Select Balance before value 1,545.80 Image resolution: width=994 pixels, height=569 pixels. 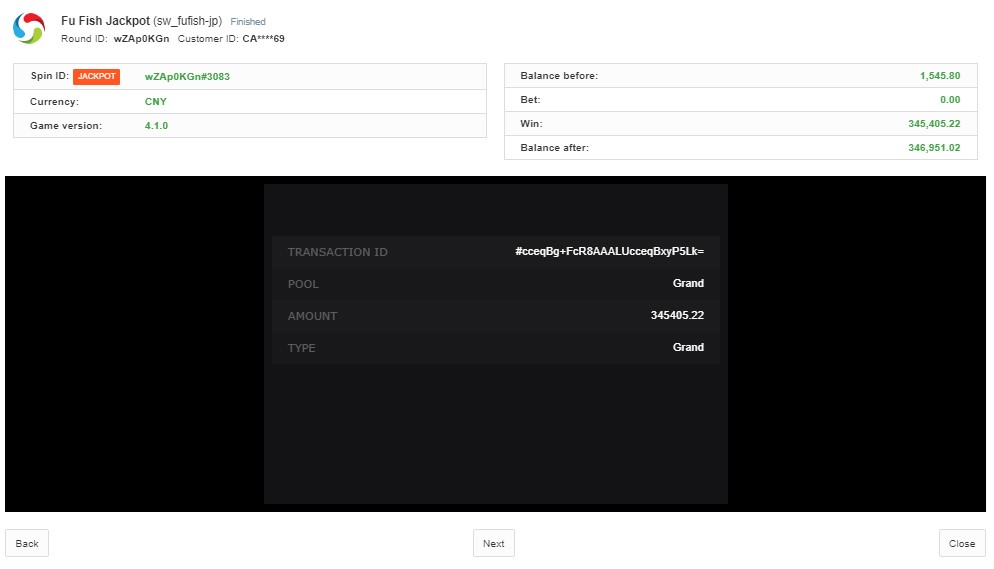tap(939, 75)
